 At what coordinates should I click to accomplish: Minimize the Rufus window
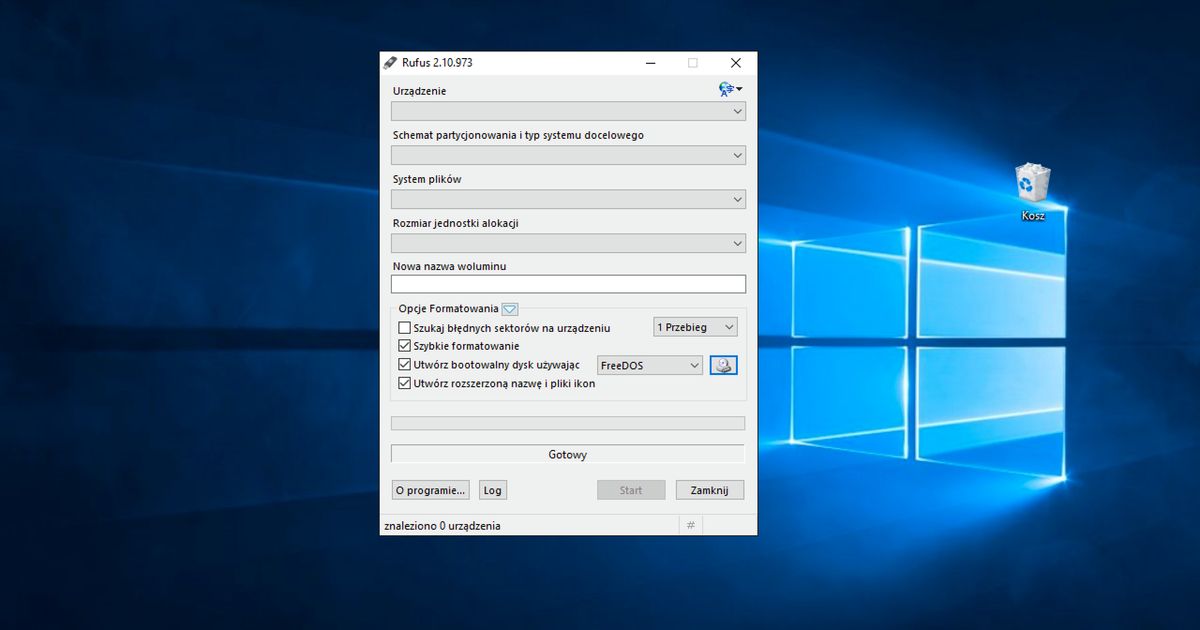[650, 62]
